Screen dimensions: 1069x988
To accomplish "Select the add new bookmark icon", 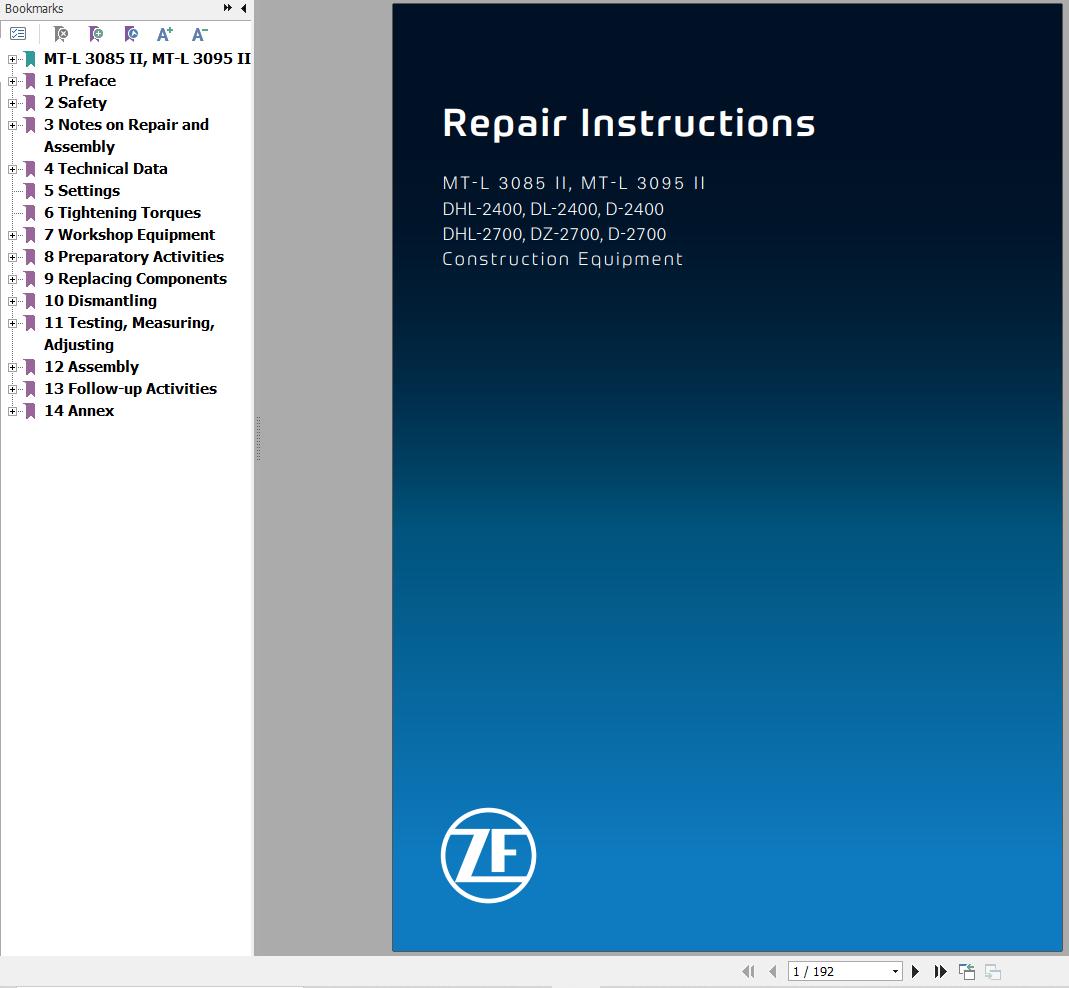I will (96, 33).
